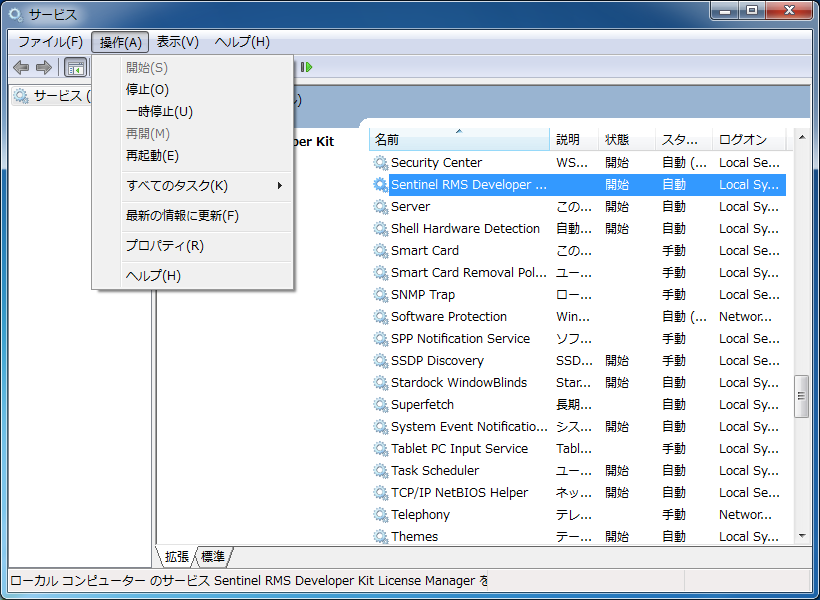Click the Tablet PC Input Service gear icon
The width and height of the screenshot is (820, 600).
coord(380,448)
